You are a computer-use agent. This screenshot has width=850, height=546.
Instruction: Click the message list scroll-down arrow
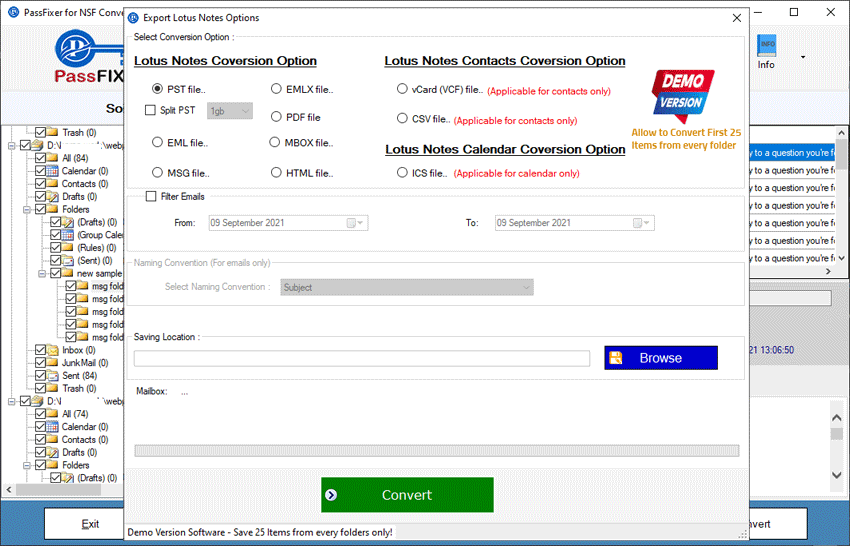click(x=841, y=259)
